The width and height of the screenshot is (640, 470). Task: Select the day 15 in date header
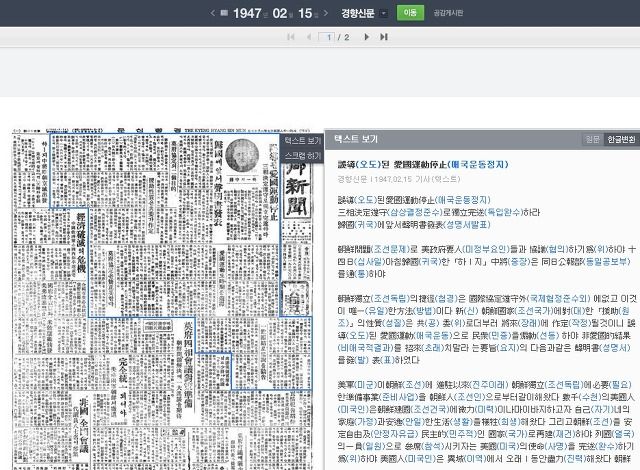tap(305, 13)
